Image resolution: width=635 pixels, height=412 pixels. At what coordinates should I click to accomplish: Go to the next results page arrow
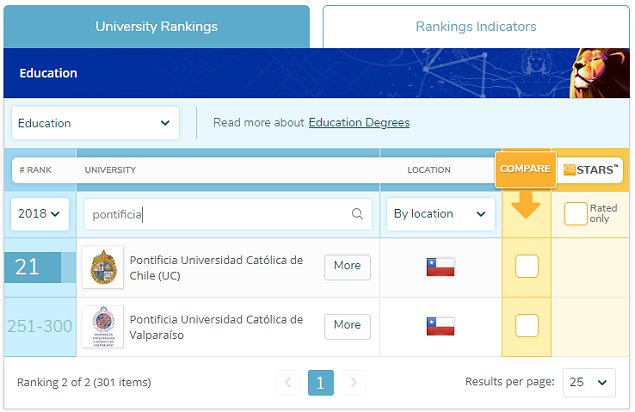[353, 382]
